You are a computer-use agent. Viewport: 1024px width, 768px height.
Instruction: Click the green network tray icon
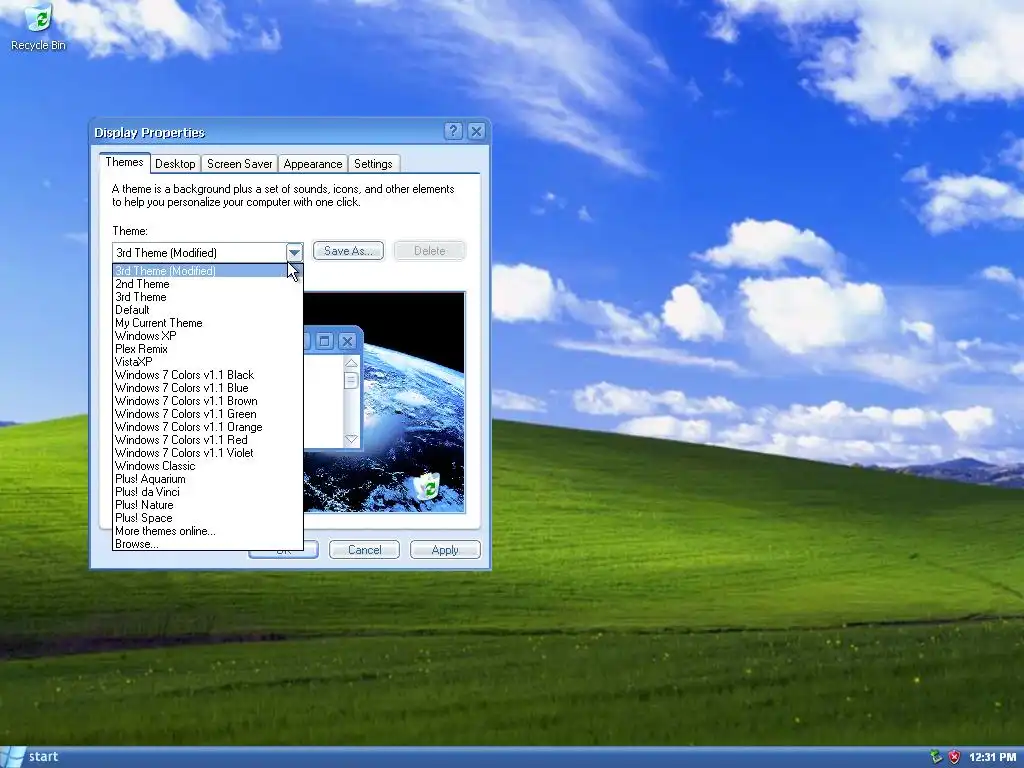click(936, 757)
